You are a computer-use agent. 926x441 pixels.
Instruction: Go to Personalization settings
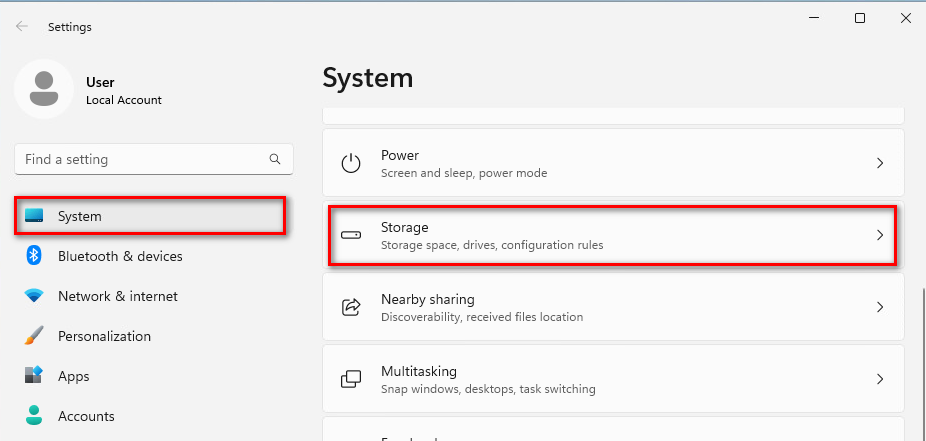104,336
